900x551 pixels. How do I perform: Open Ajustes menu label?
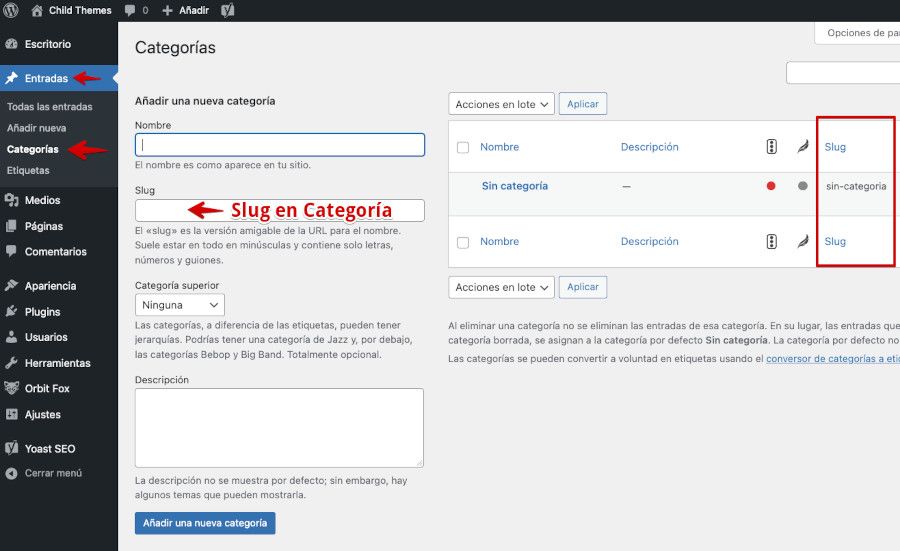coord(42,414)
